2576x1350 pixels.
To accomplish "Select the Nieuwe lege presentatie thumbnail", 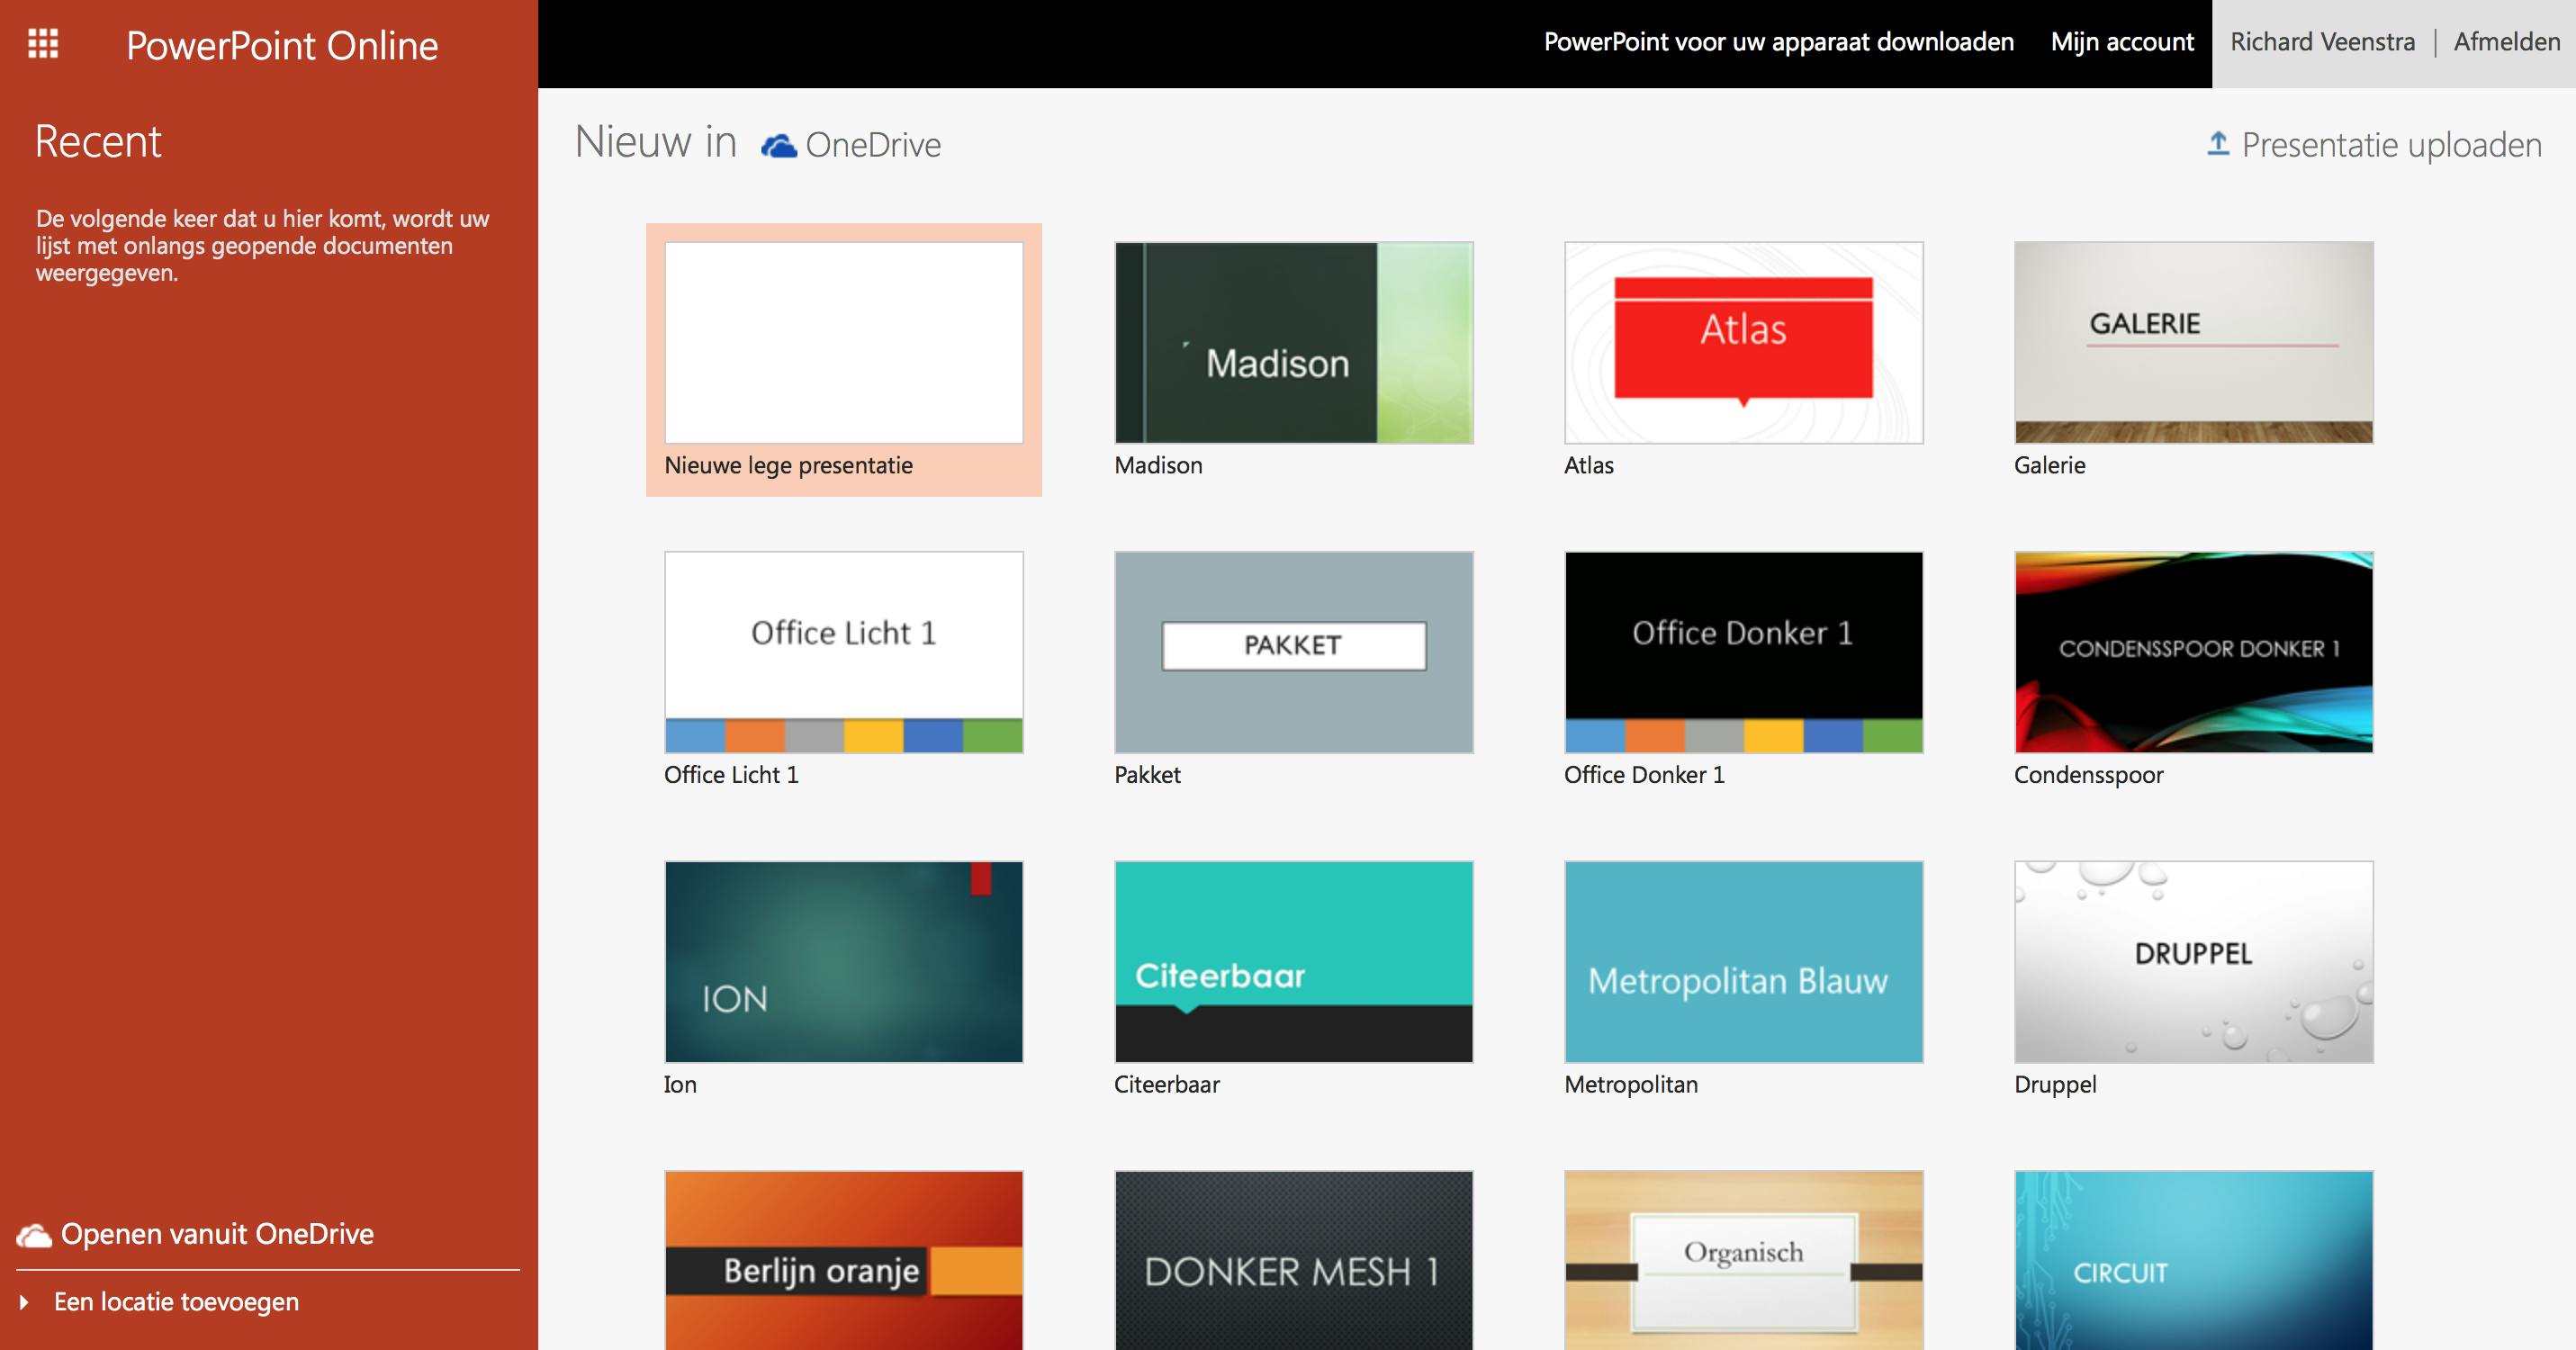I will click(x=843, y=343).
